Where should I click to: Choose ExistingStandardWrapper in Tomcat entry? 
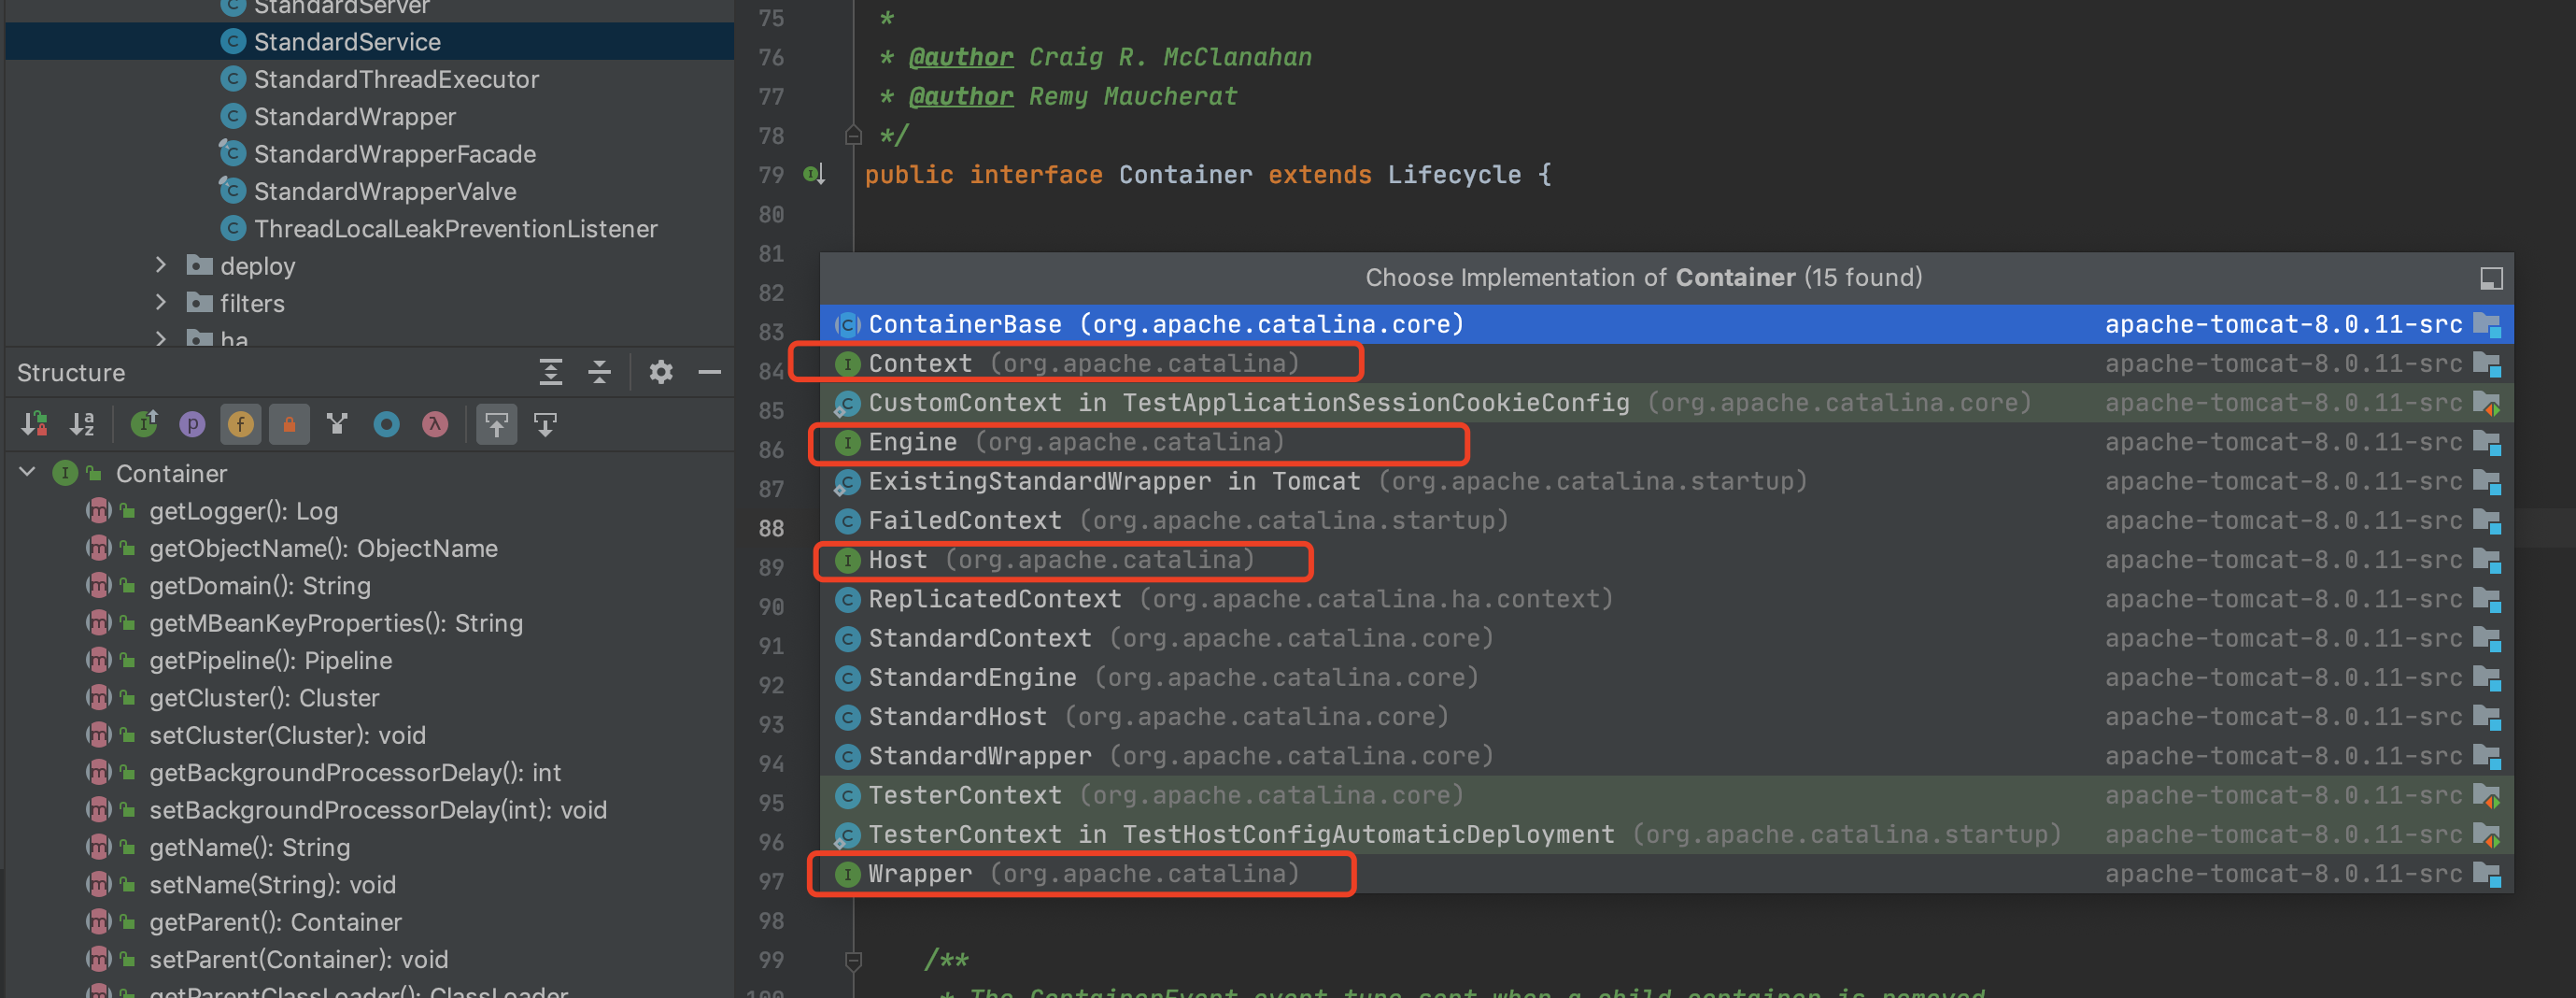pyautogui.click(x=1666, y=481)
